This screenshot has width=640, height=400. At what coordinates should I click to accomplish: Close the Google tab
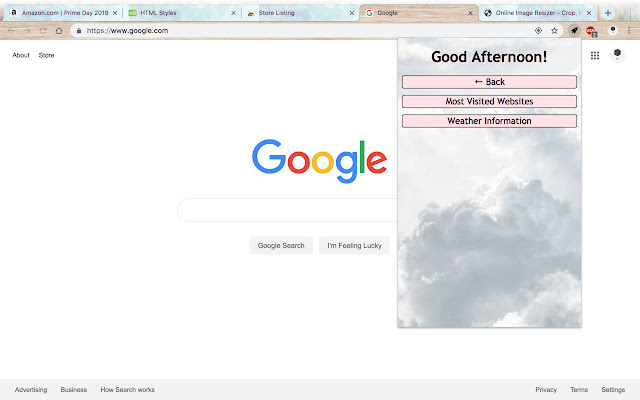tap(470, 13)
